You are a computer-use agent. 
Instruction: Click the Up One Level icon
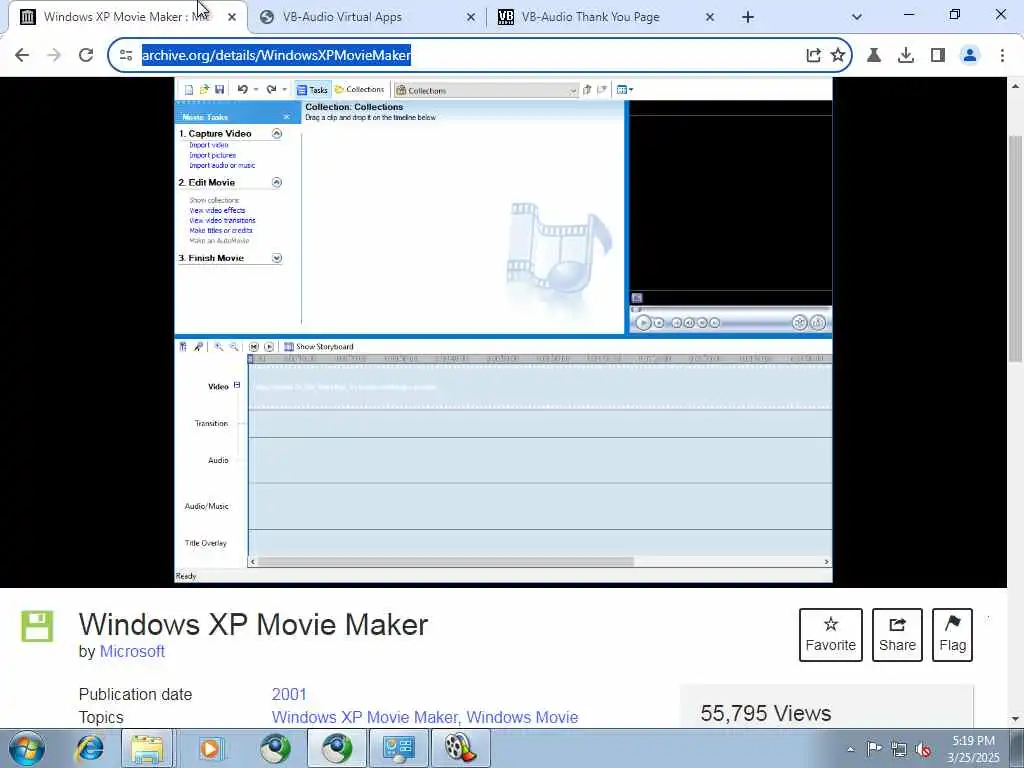tap(587, 89)
